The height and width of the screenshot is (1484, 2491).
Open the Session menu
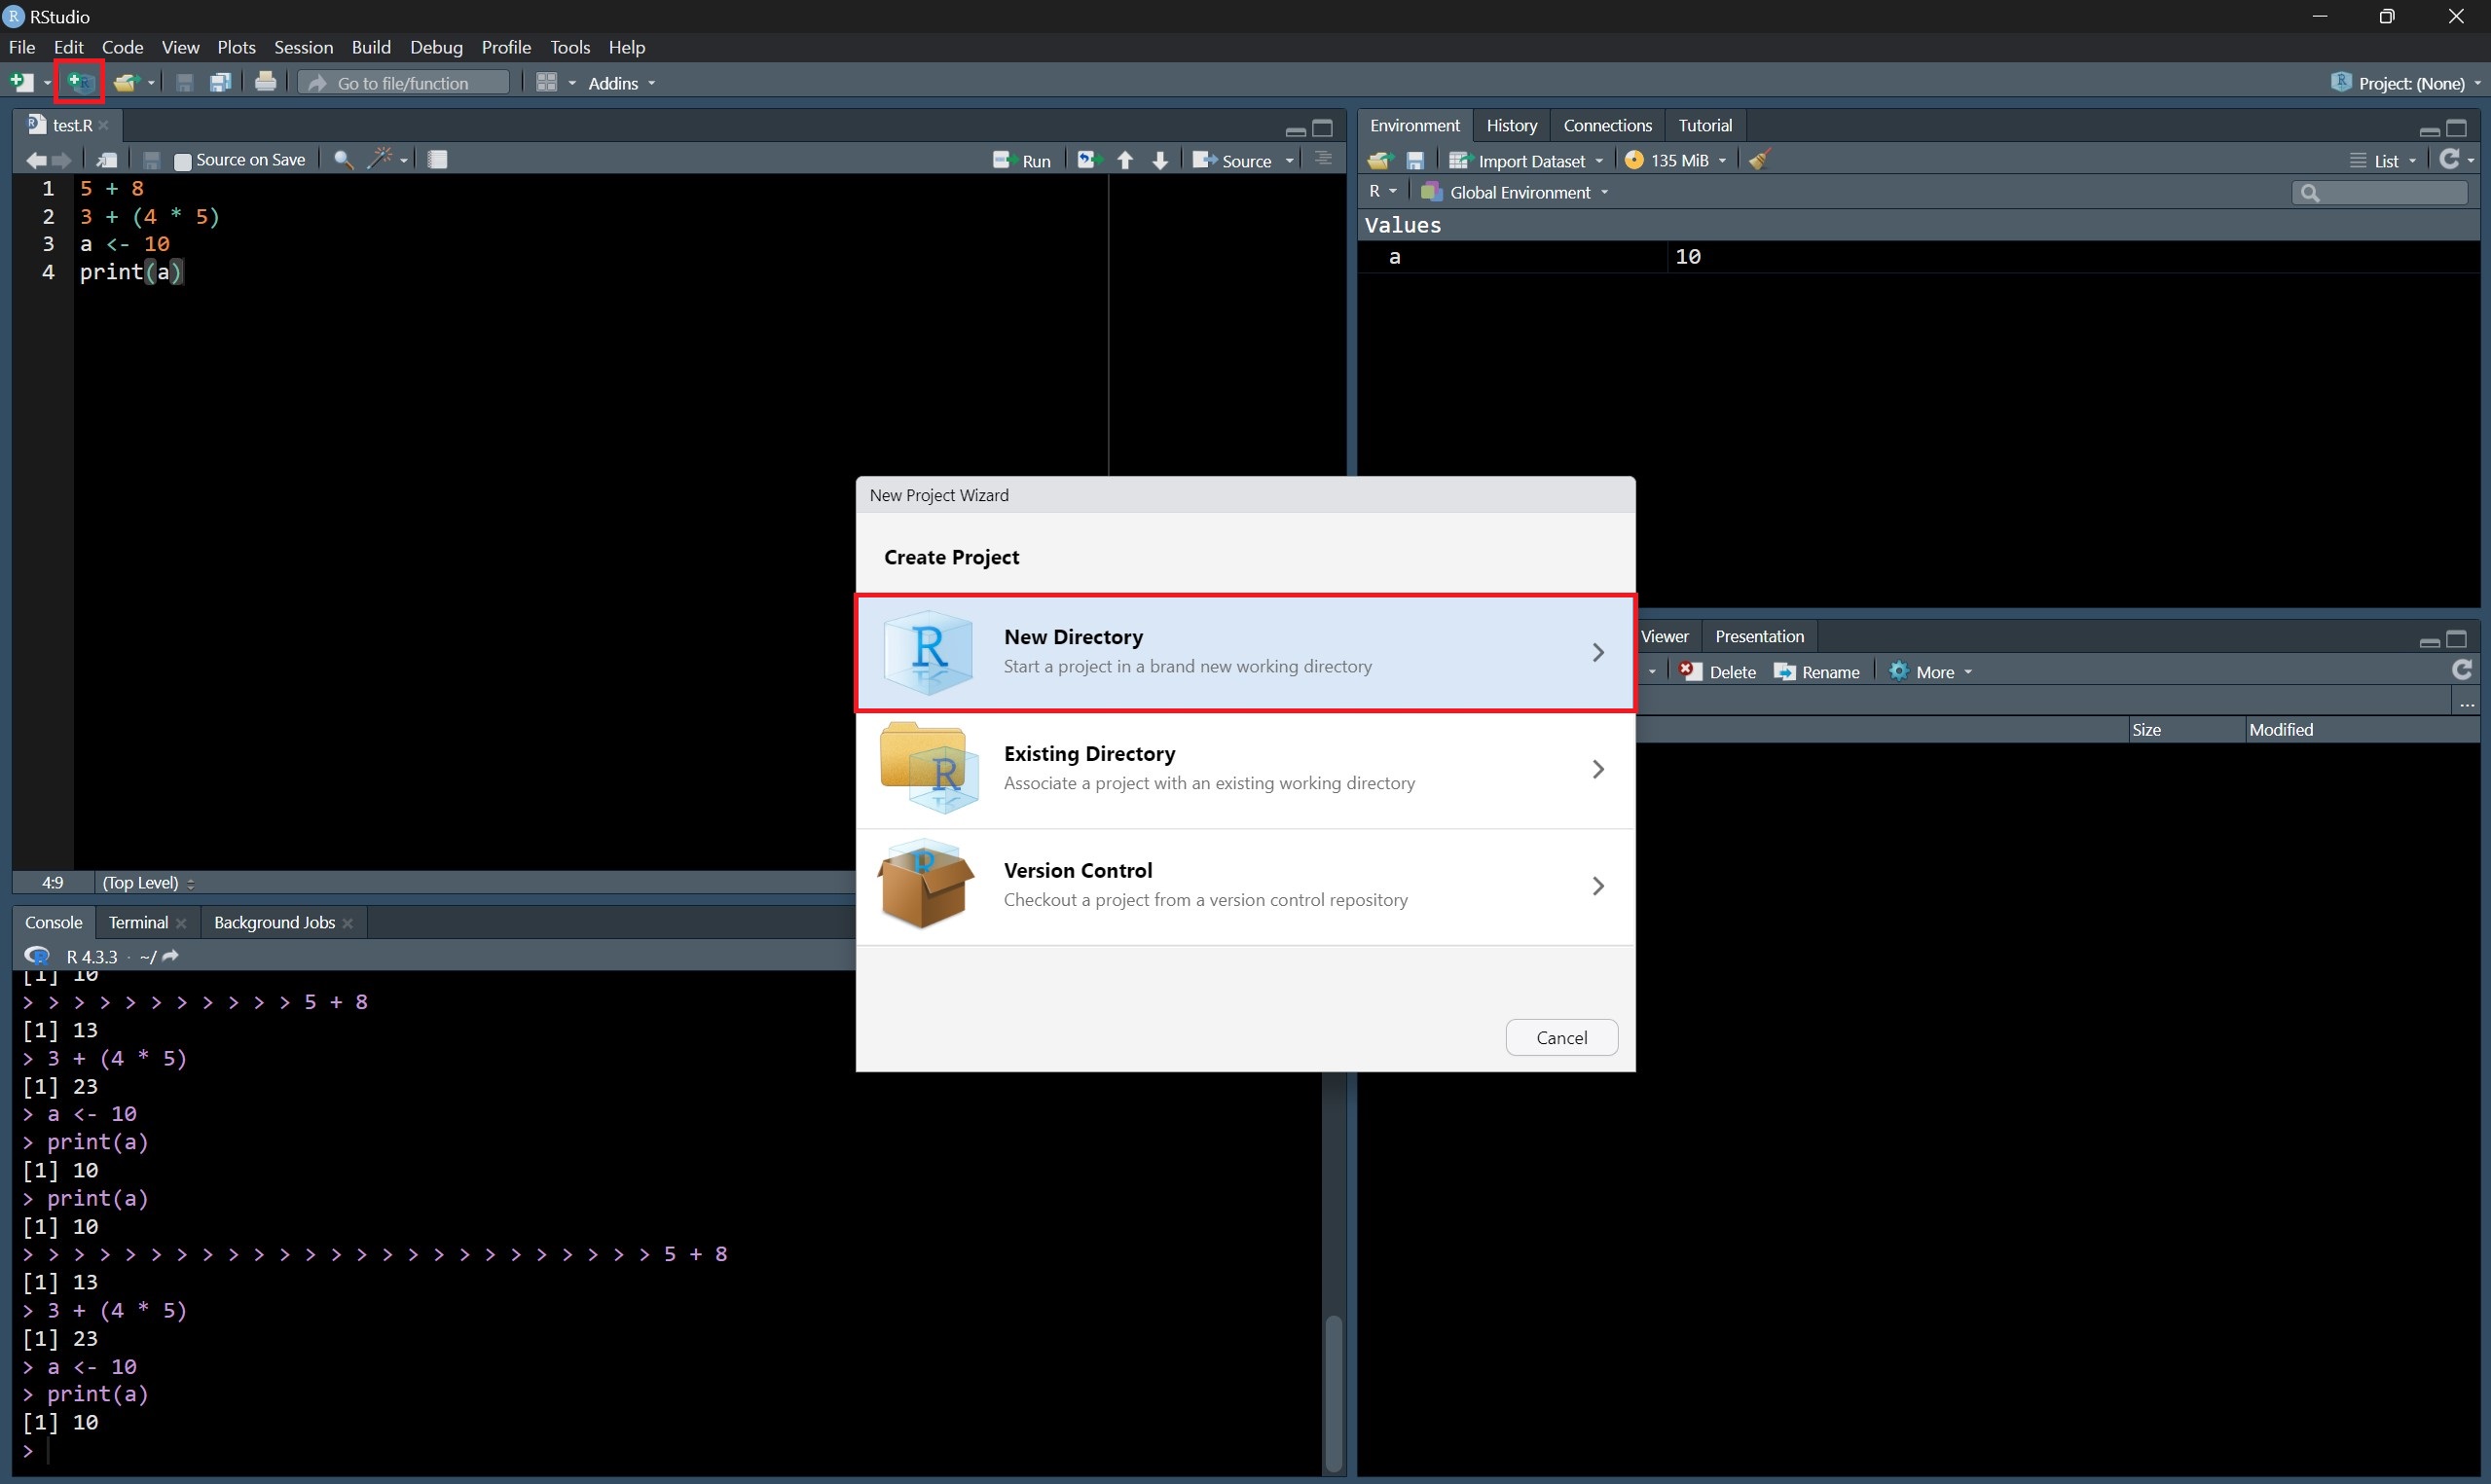303,47
